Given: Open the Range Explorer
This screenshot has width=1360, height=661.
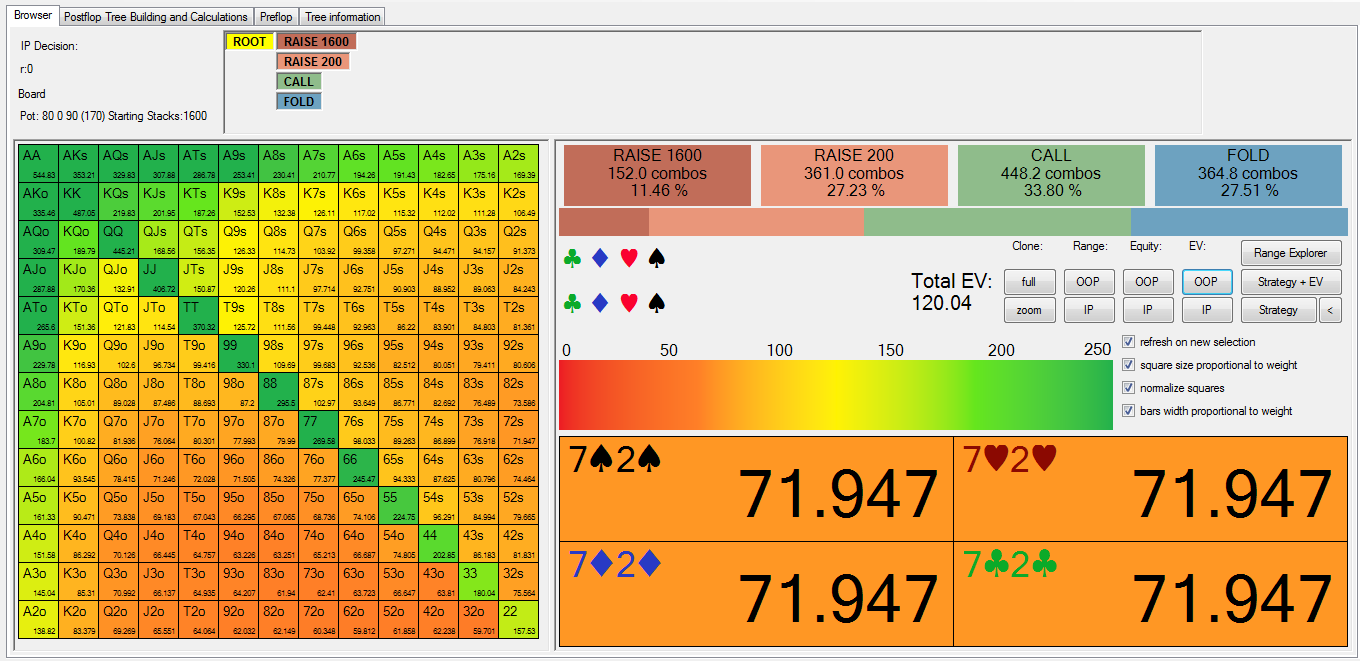Looking at the screenshot, I should click(1291, 253).
